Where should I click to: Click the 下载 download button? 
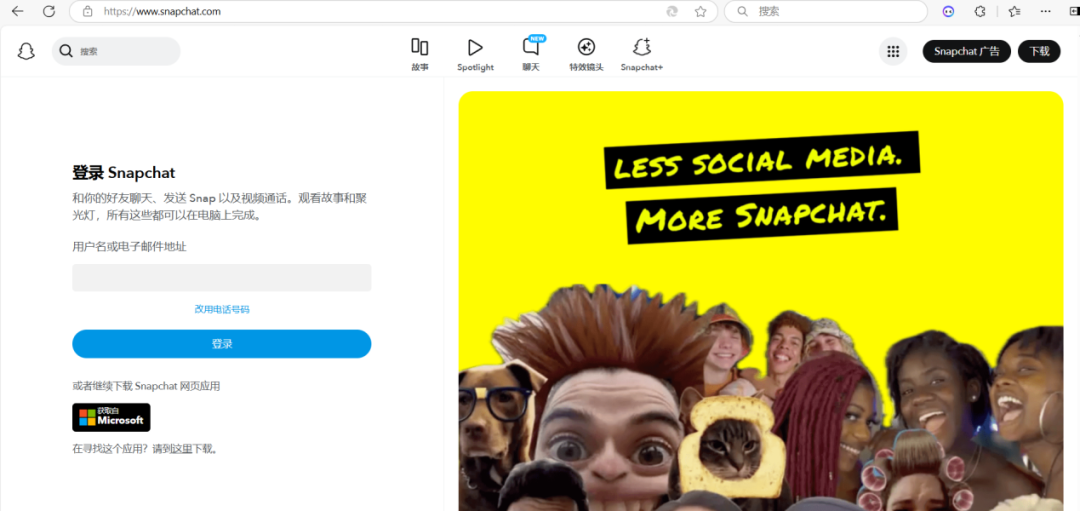click(1039, 52)
